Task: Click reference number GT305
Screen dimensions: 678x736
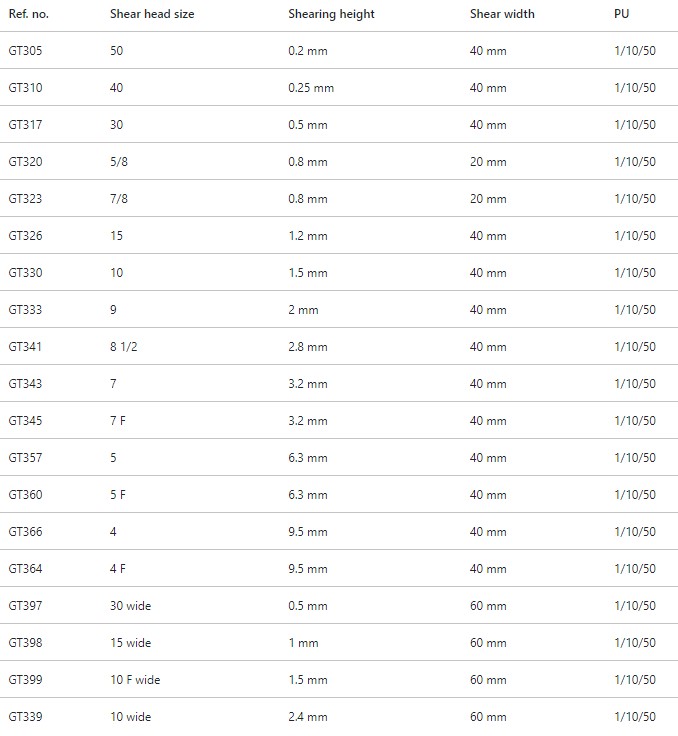Action: click(x=25, y=51)
